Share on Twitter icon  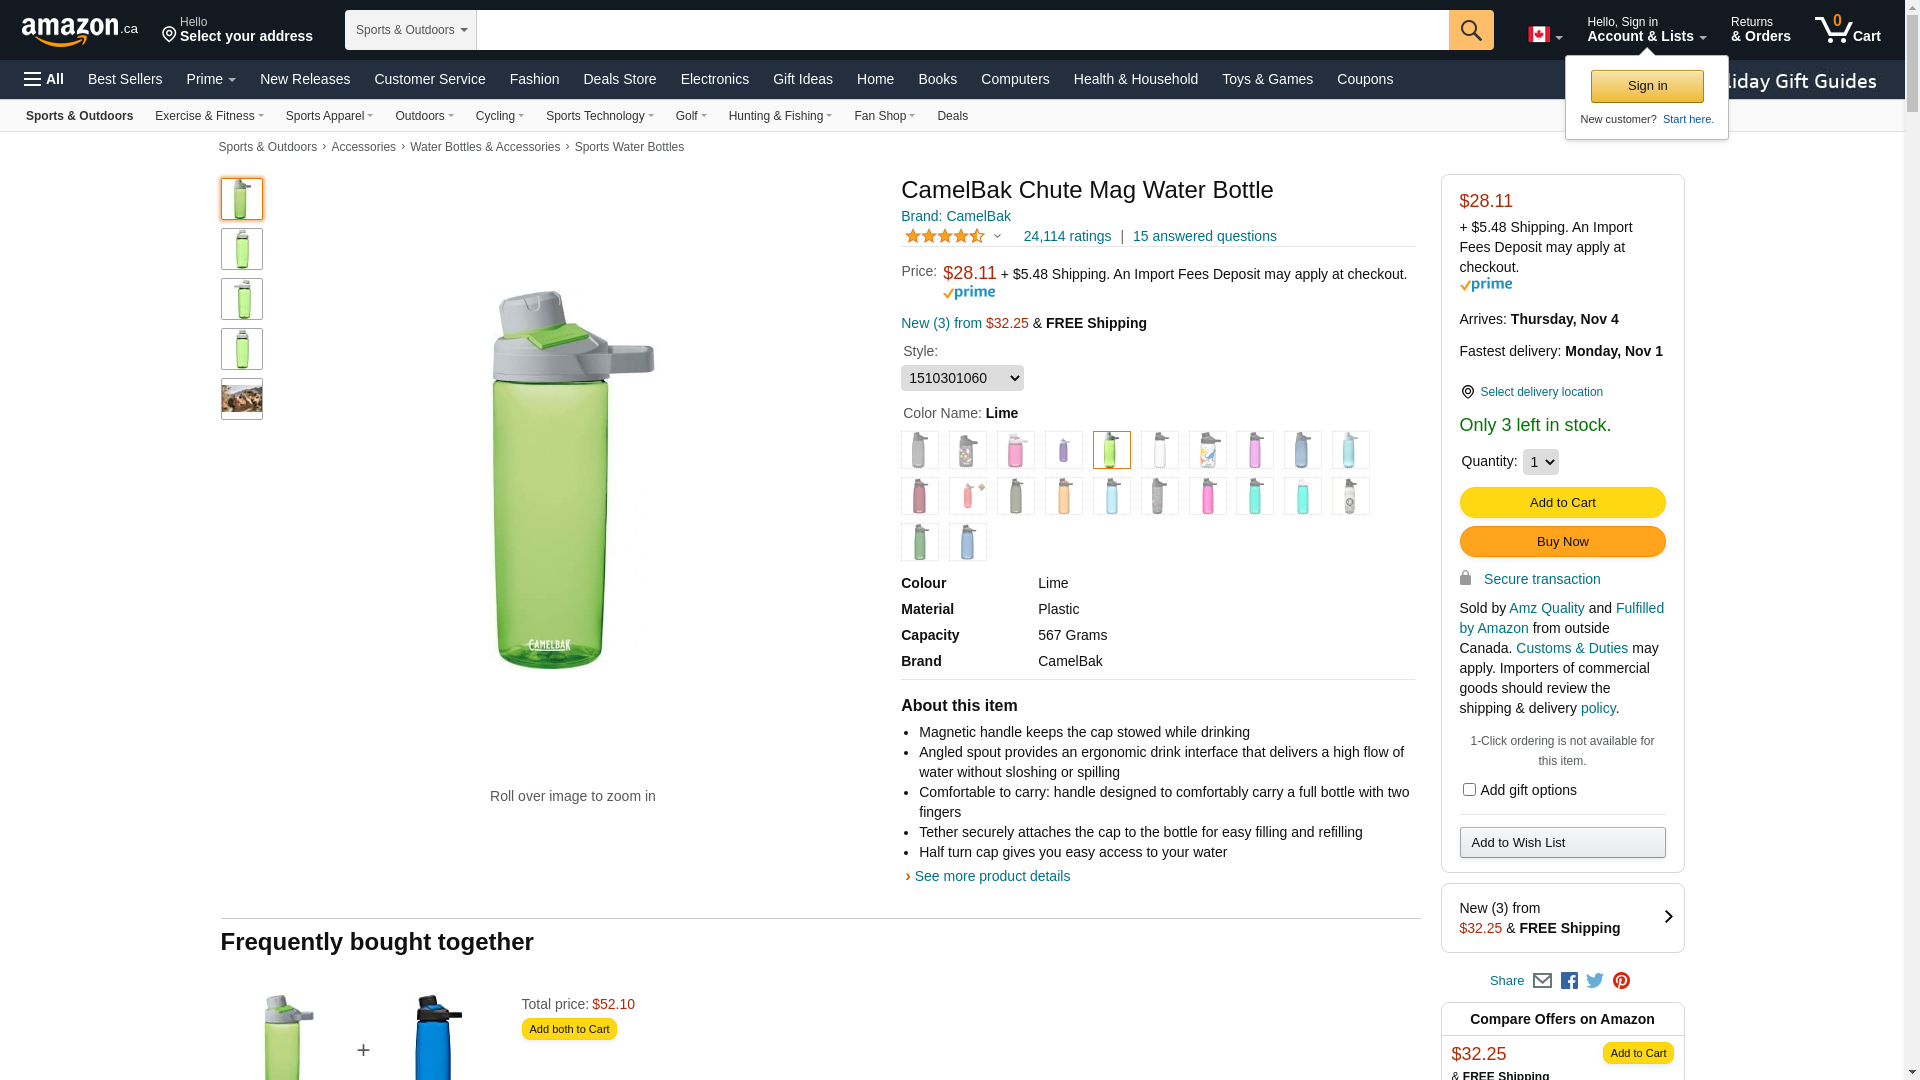tap(1595, 981)
